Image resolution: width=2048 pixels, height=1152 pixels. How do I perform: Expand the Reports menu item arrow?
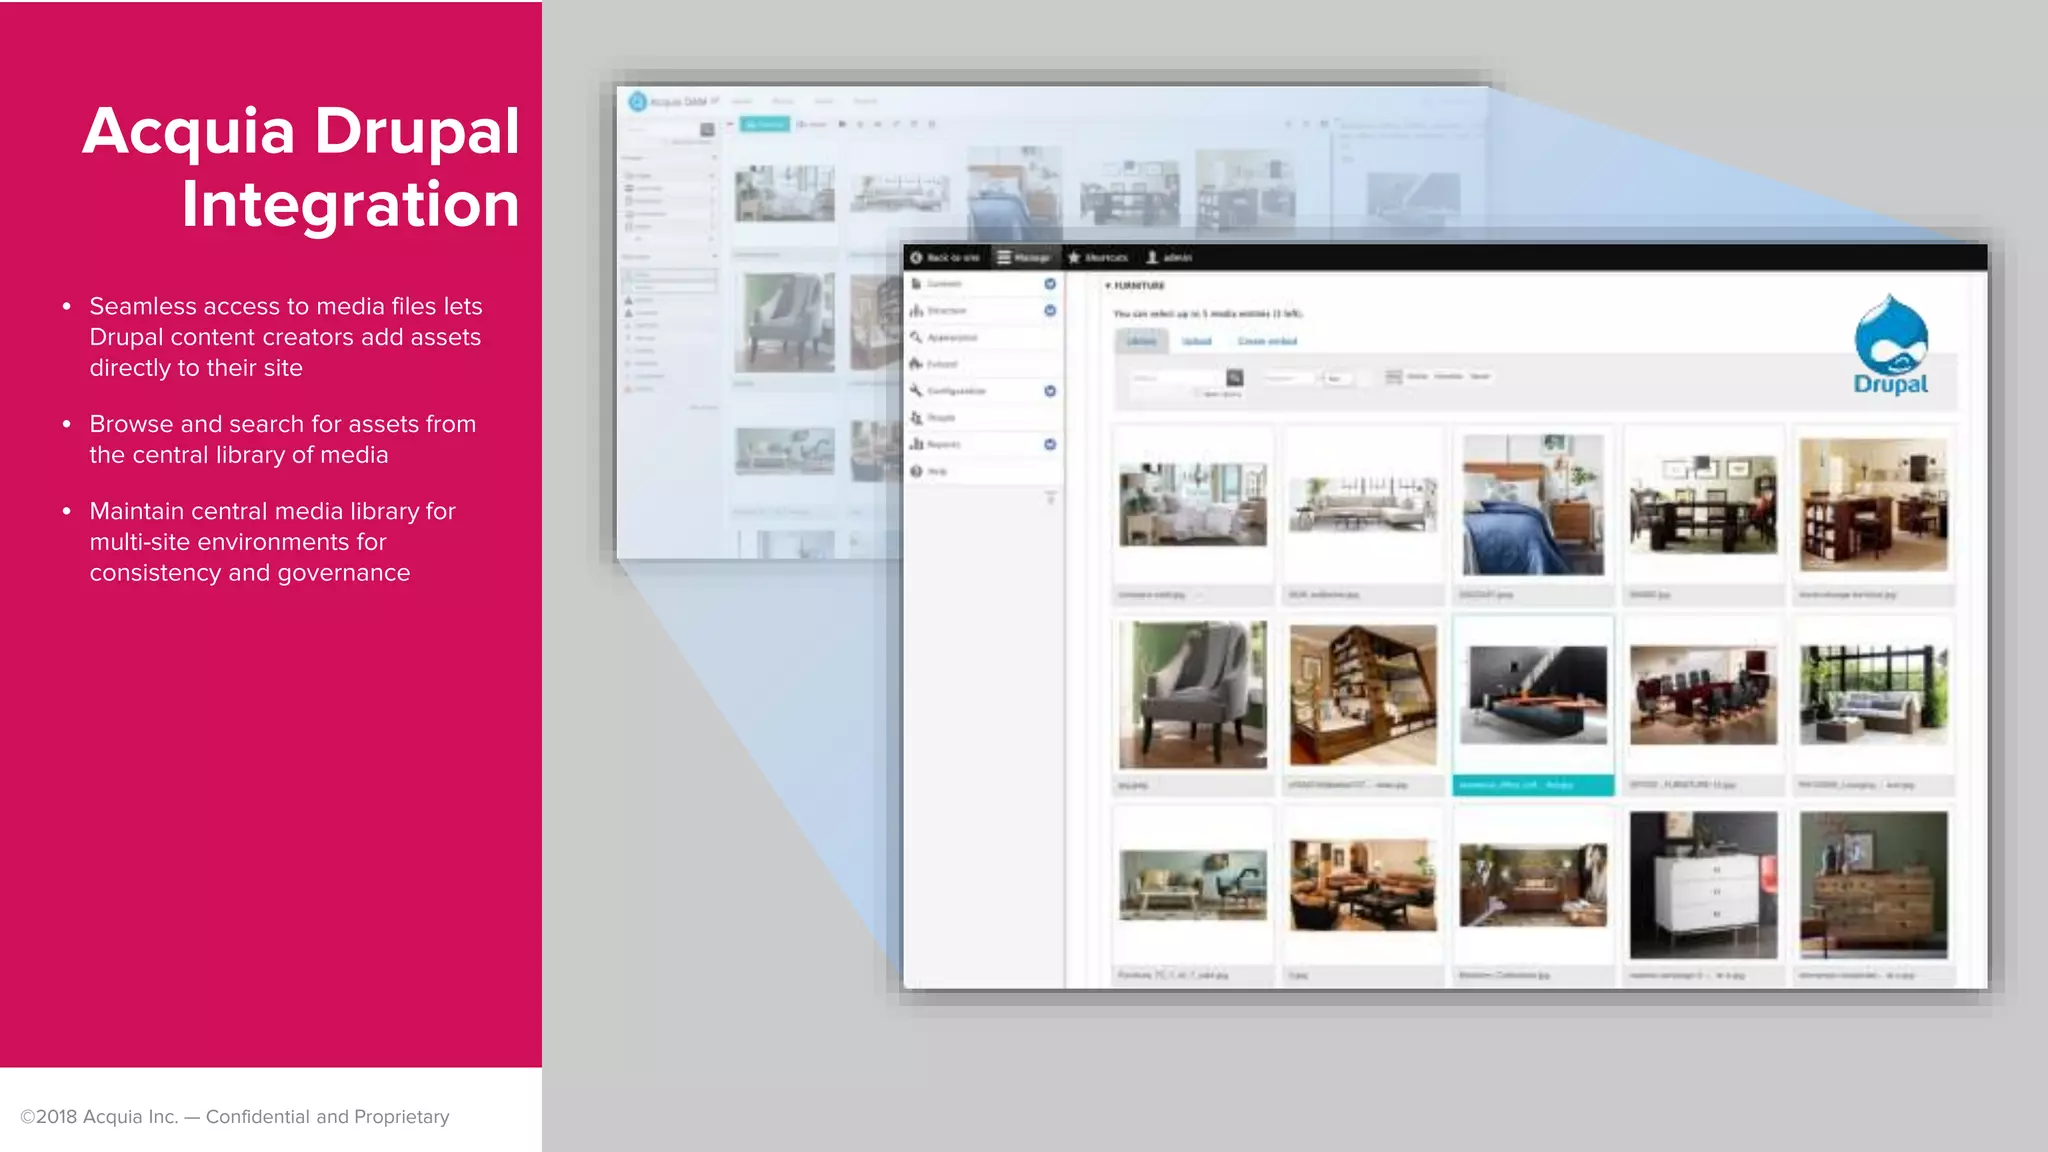pyautogui.click(x=1050, y=444)
